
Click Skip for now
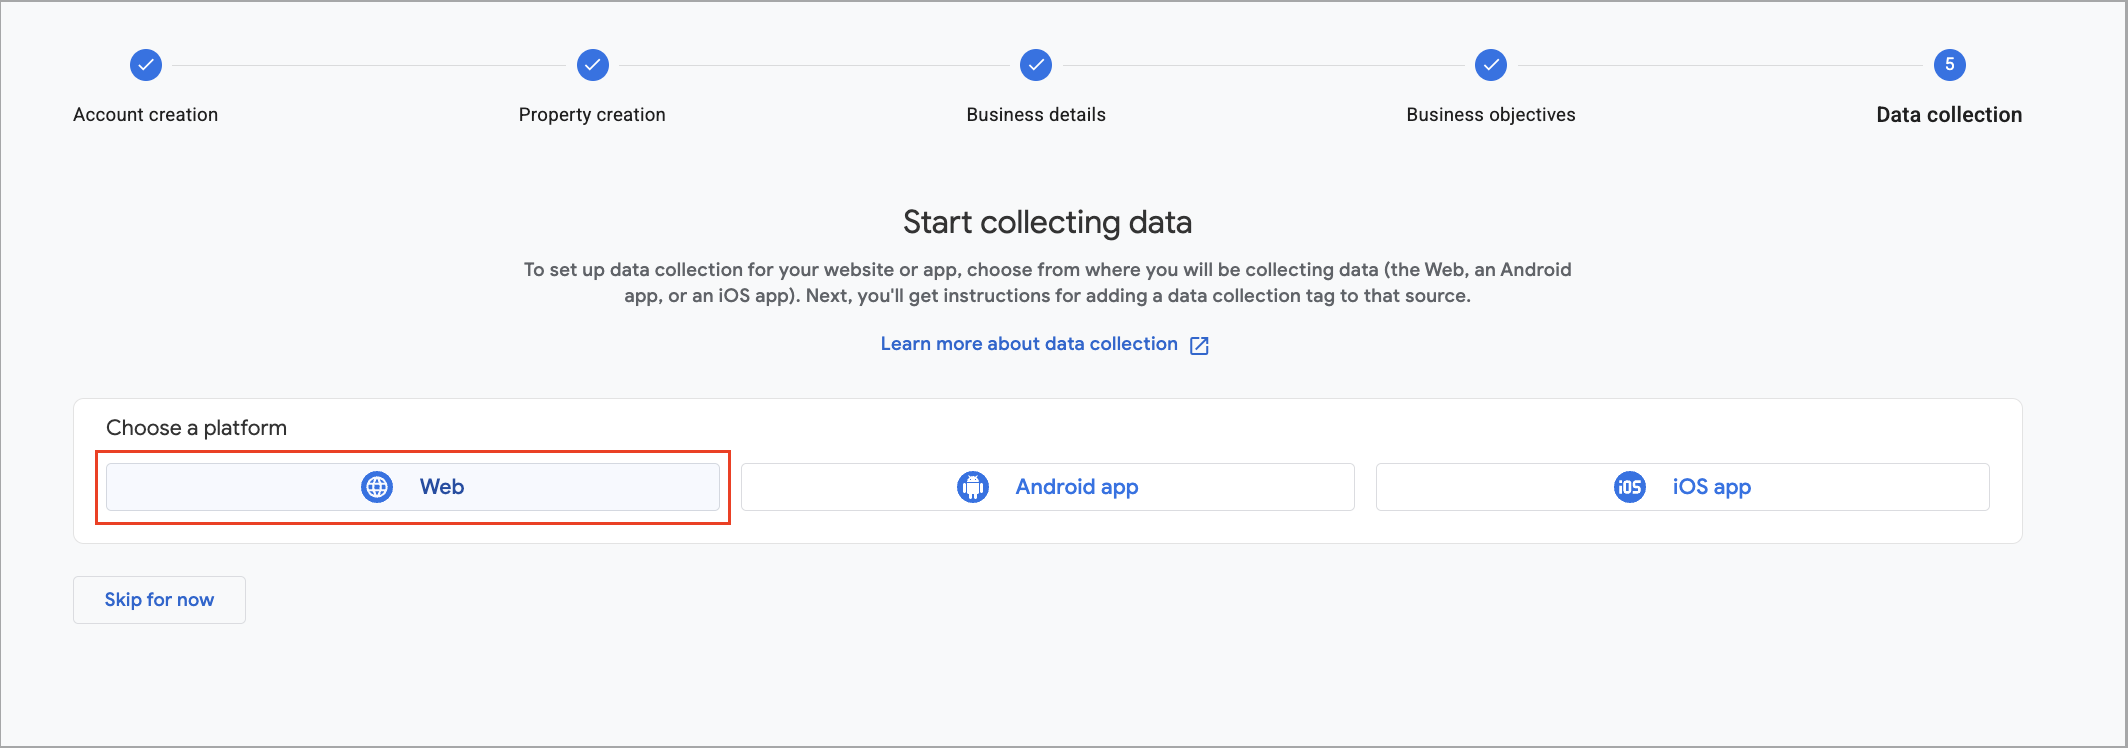click(x=159, y=600)
